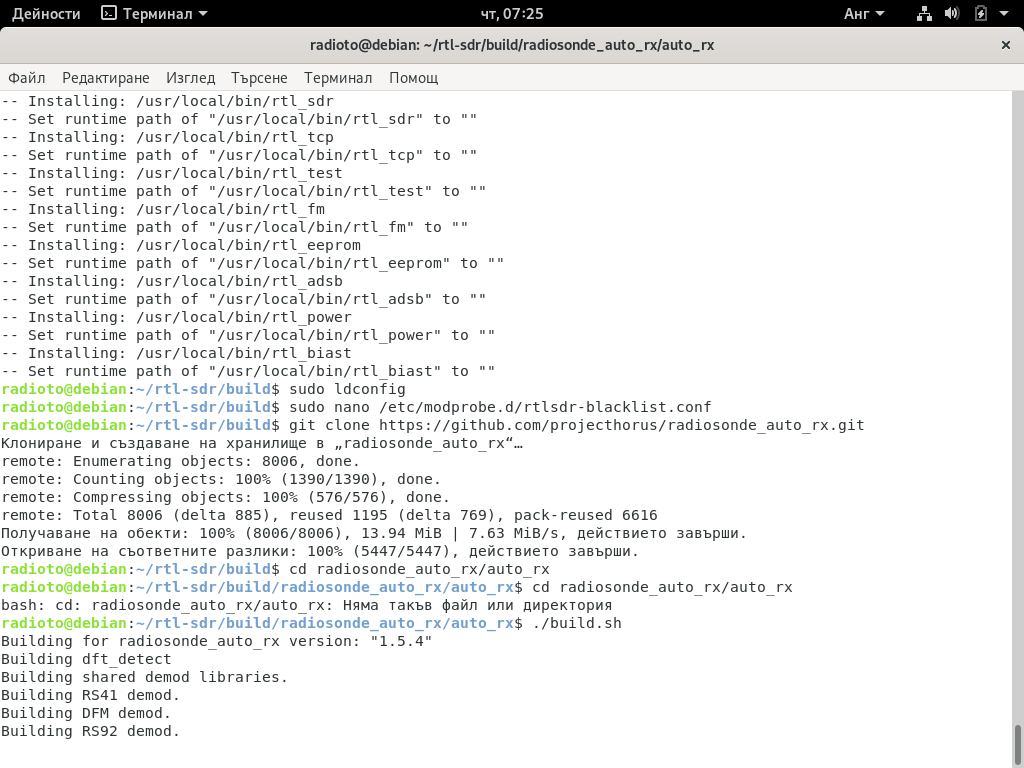This screenshot has height=768, width=1024.
Task: Open the Анг keyboard layout selector
Action: point(863,14)
